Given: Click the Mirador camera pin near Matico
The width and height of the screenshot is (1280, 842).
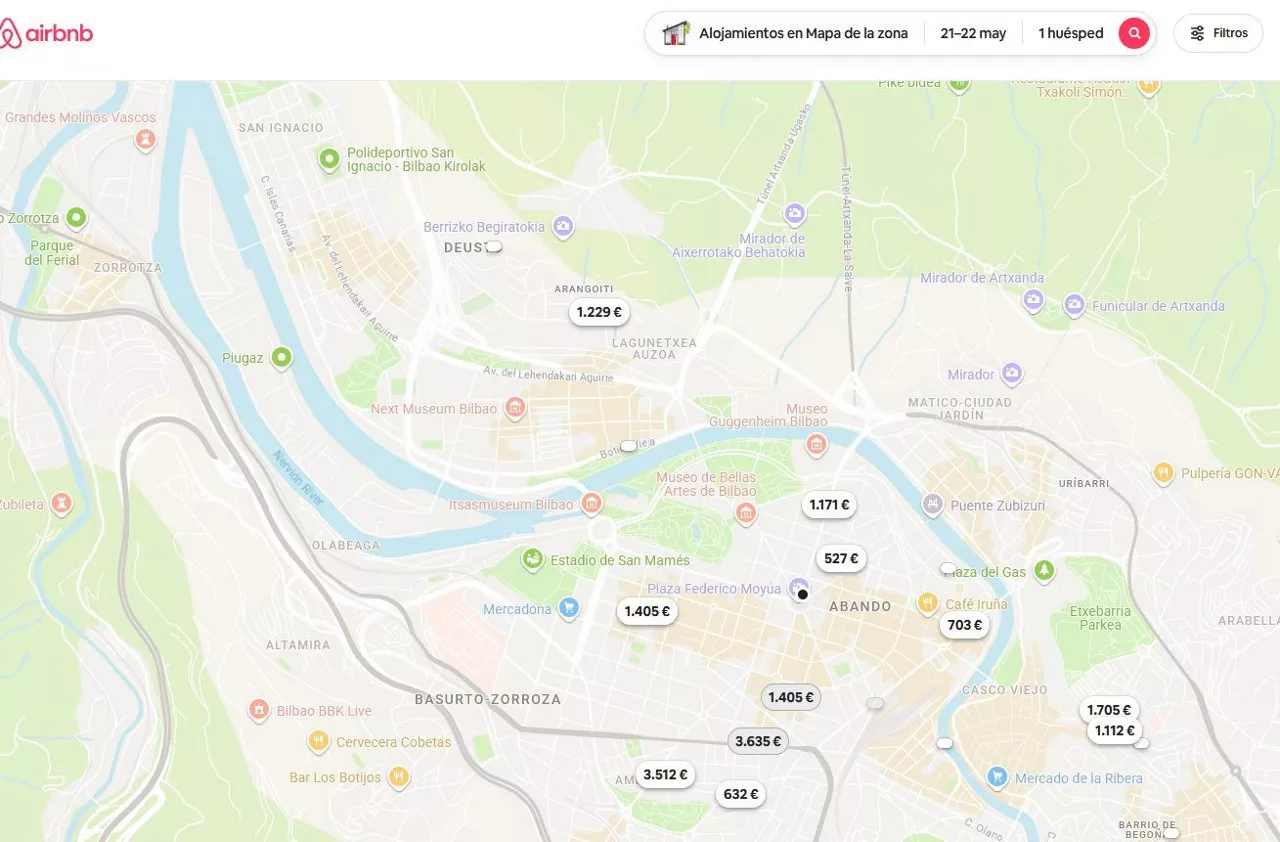Looking at the screenshot, I should coord(1012,374).
